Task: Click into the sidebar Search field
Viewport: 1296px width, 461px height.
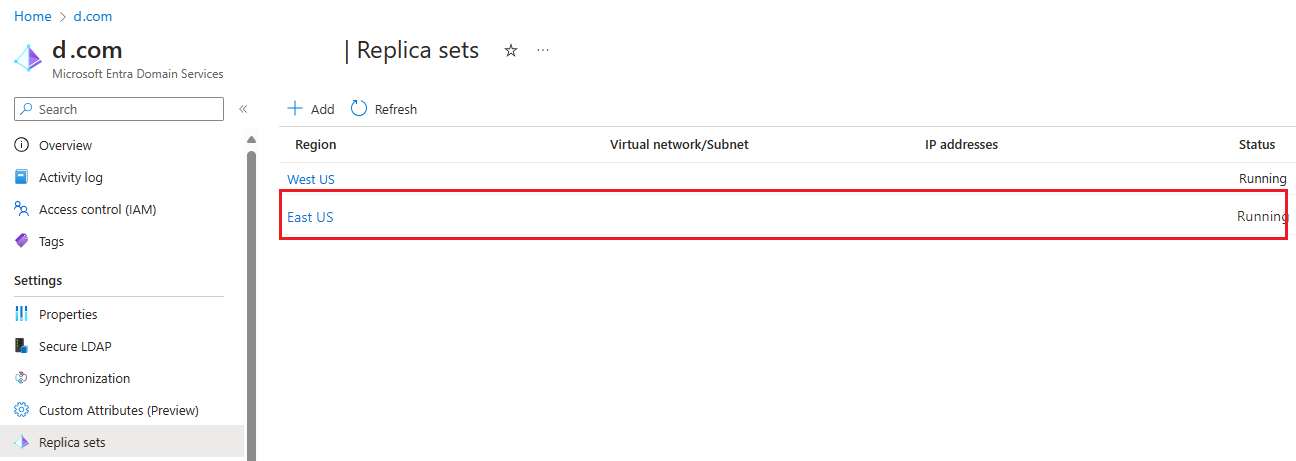Action: point(127,109)
